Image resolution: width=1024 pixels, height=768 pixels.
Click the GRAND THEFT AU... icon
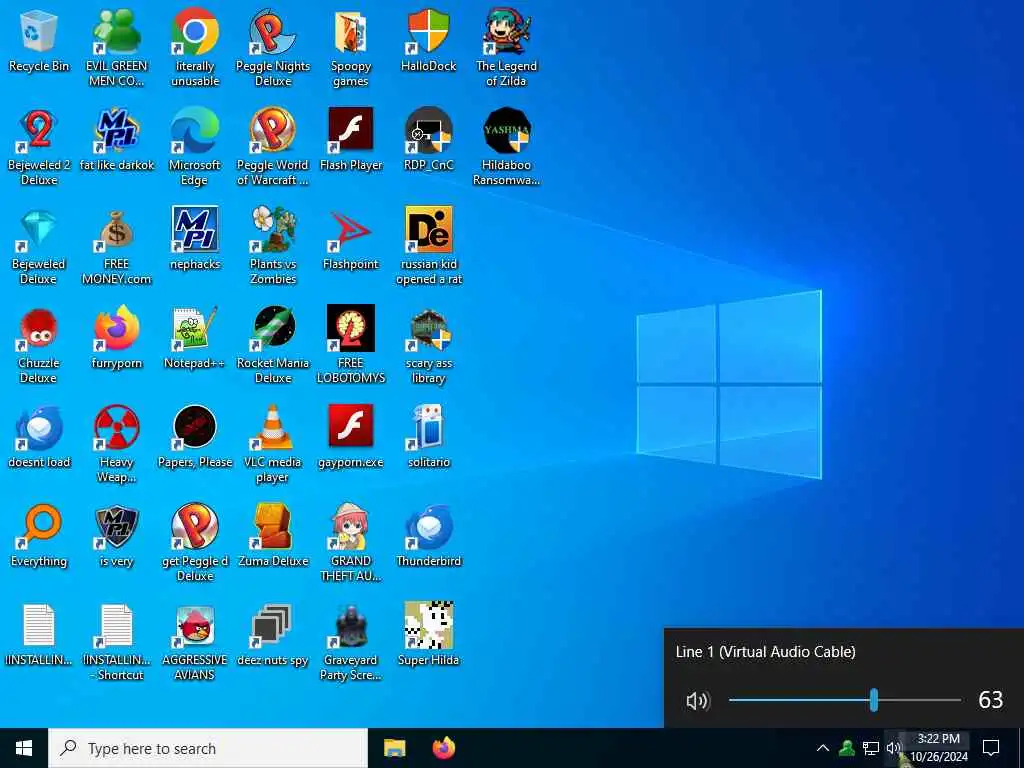coord(351,526)
